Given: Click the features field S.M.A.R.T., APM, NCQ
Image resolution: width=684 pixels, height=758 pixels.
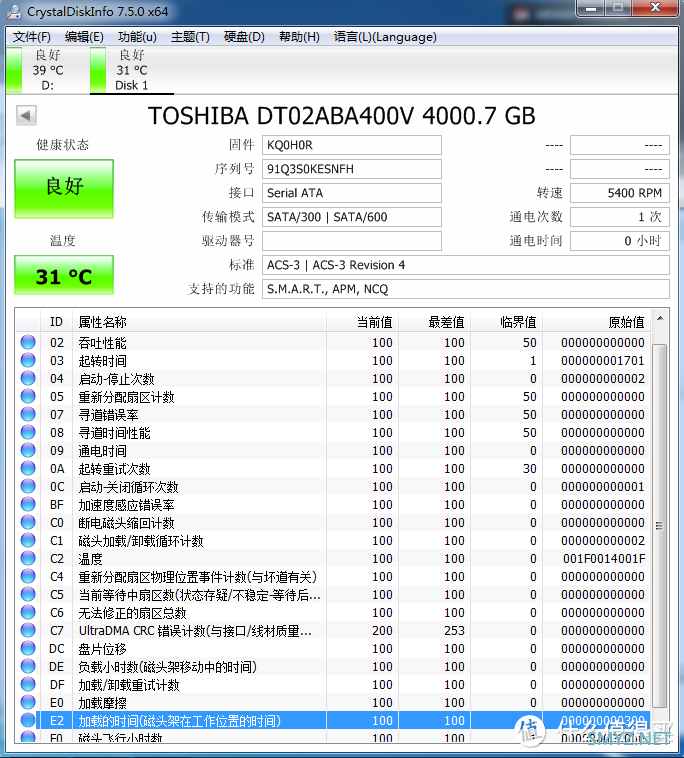Looking at the screenshot, I should (466, 289).
